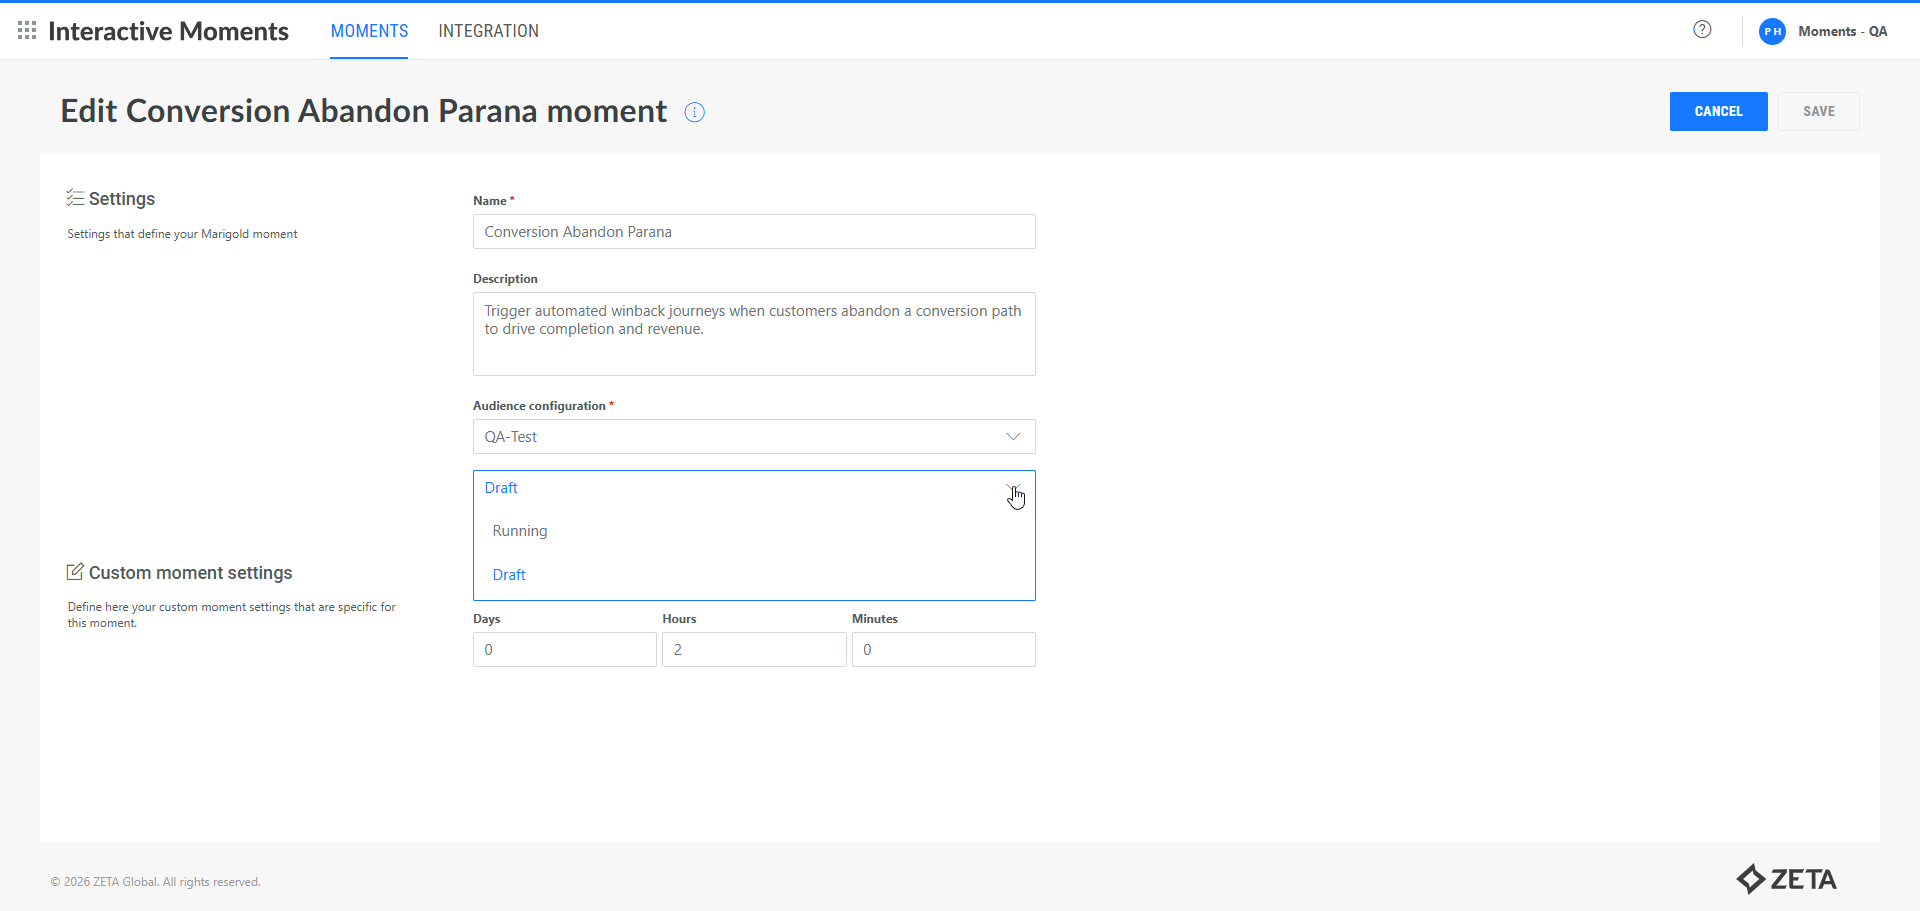
Task: Click the ZETA logo in the footer
Action: coord(1786,879)
